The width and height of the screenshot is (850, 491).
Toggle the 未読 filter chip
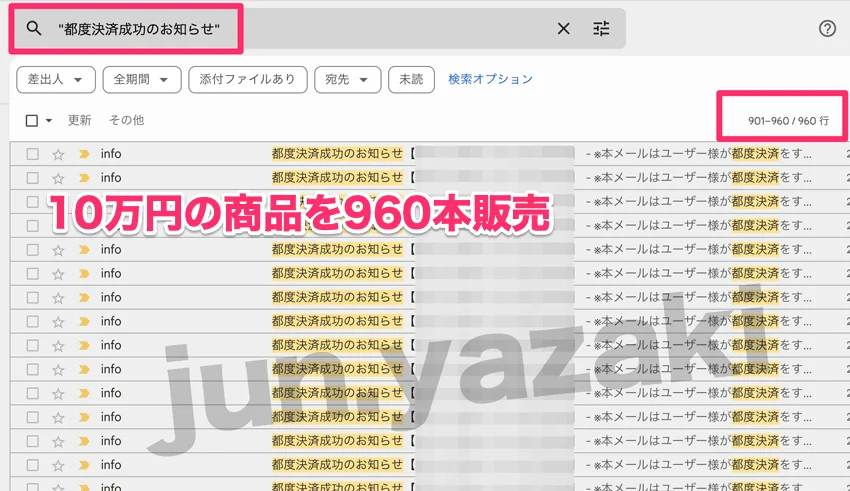(x=411, y=80)
